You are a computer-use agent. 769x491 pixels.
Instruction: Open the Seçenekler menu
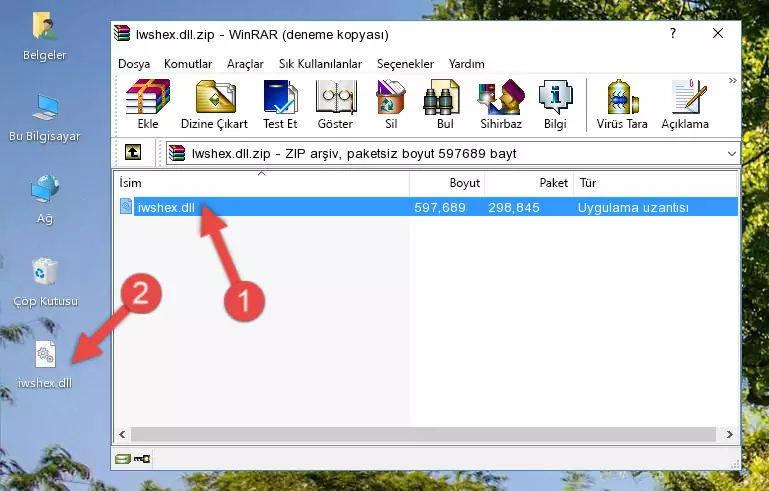pyautogui.click(x=405, y=64)
